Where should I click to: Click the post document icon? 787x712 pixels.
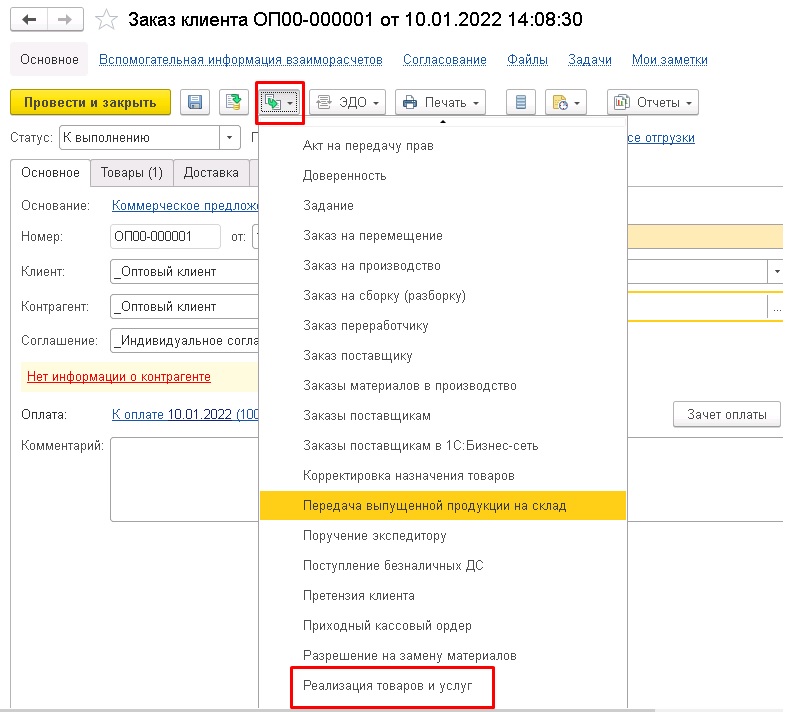(x=234, y=102)
